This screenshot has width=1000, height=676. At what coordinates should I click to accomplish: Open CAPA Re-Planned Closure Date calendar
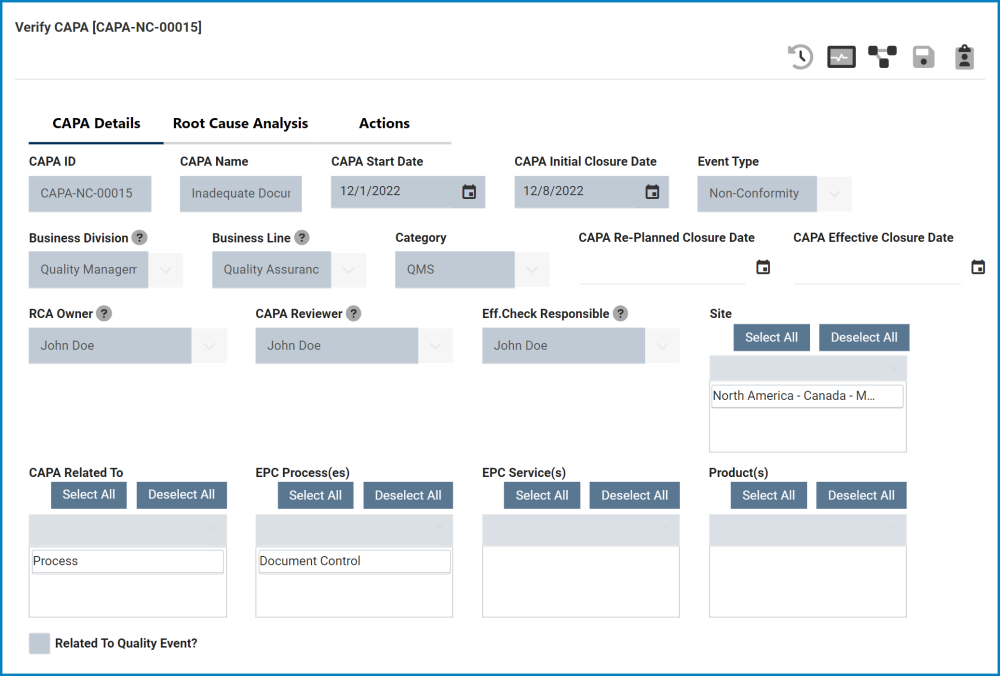(763, 267)
